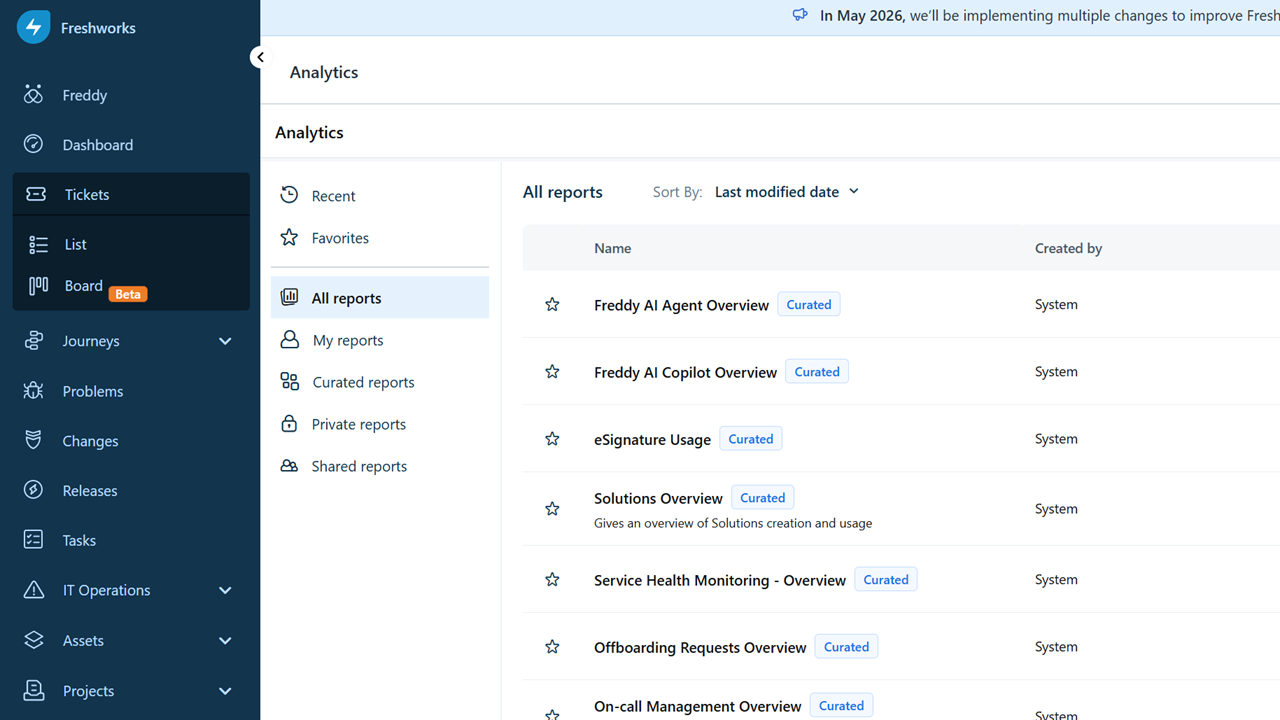Click Curated tag beside eSignature Usage
Image resolution: width=1280 pixels, height=720 pixels.
pyautogui.click(x=751, y=439)
